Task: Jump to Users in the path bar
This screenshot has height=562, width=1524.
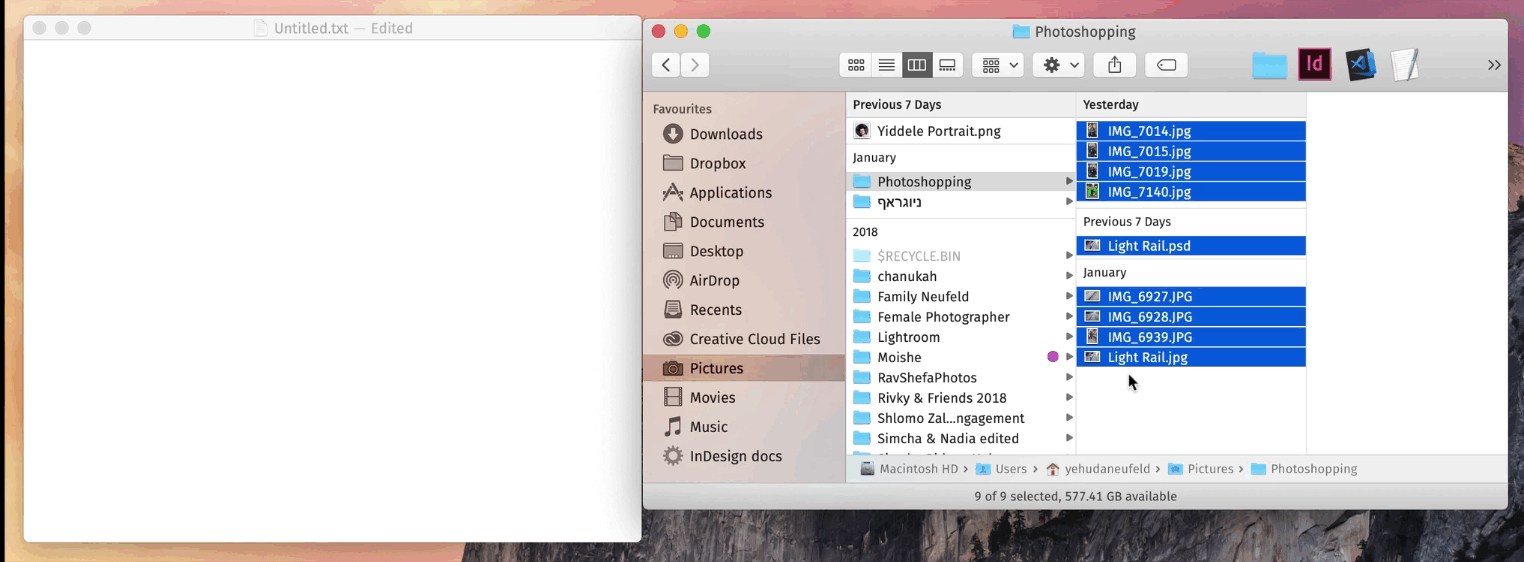Action: pos(1010,469)
